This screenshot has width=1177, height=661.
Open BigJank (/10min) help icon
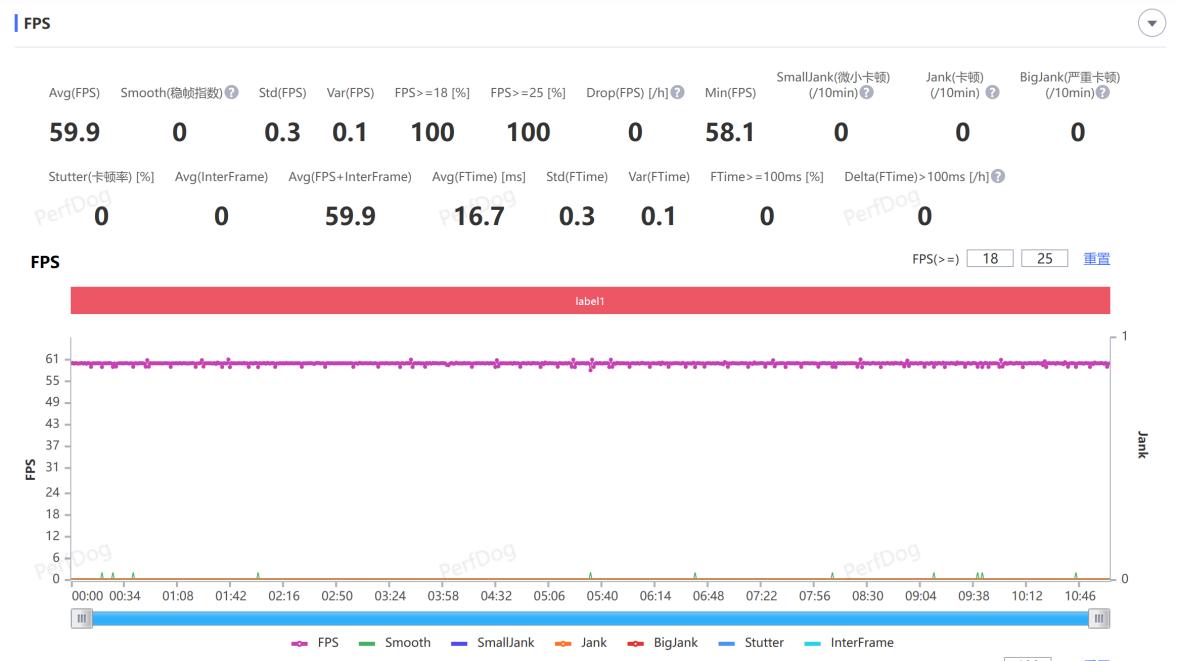click(1102, 92)
